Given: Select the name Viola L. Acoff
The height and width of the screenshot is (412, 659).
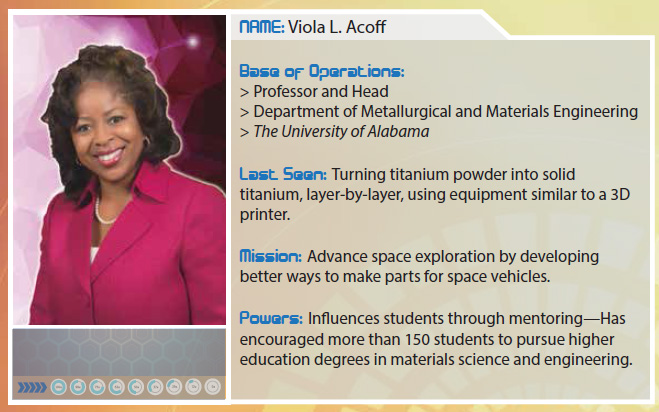Looking at the screenshot, I should 337,27.
